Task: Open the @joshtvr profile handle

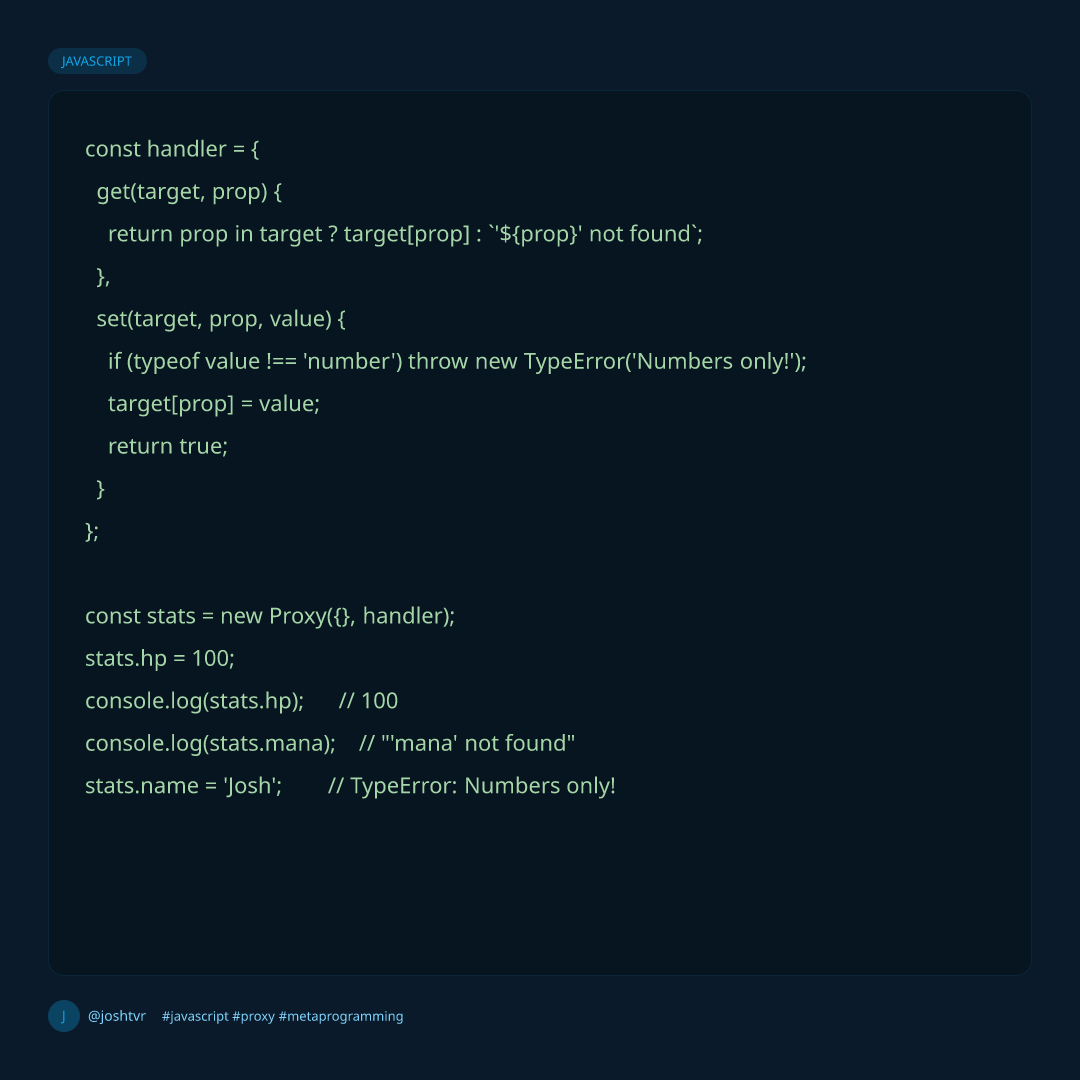Action: (x=117, y=1016)
